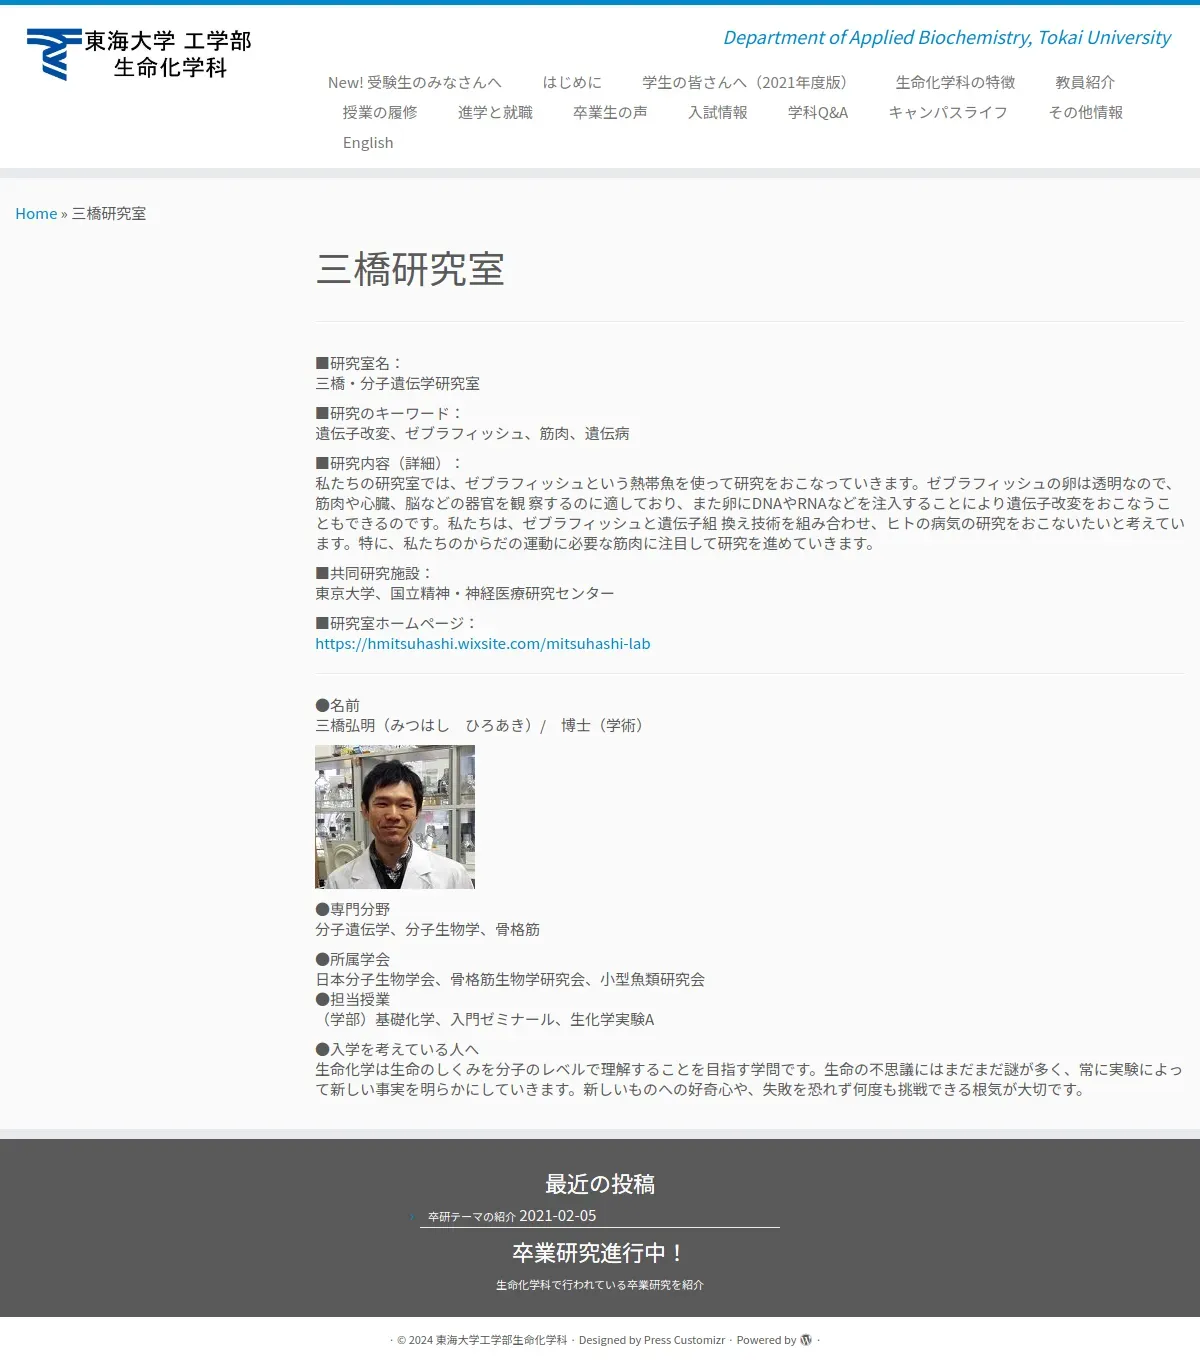Click the text 日本分子生物学会、骨格筋生物学研究会、小型魚類研究会

[510, 980]
